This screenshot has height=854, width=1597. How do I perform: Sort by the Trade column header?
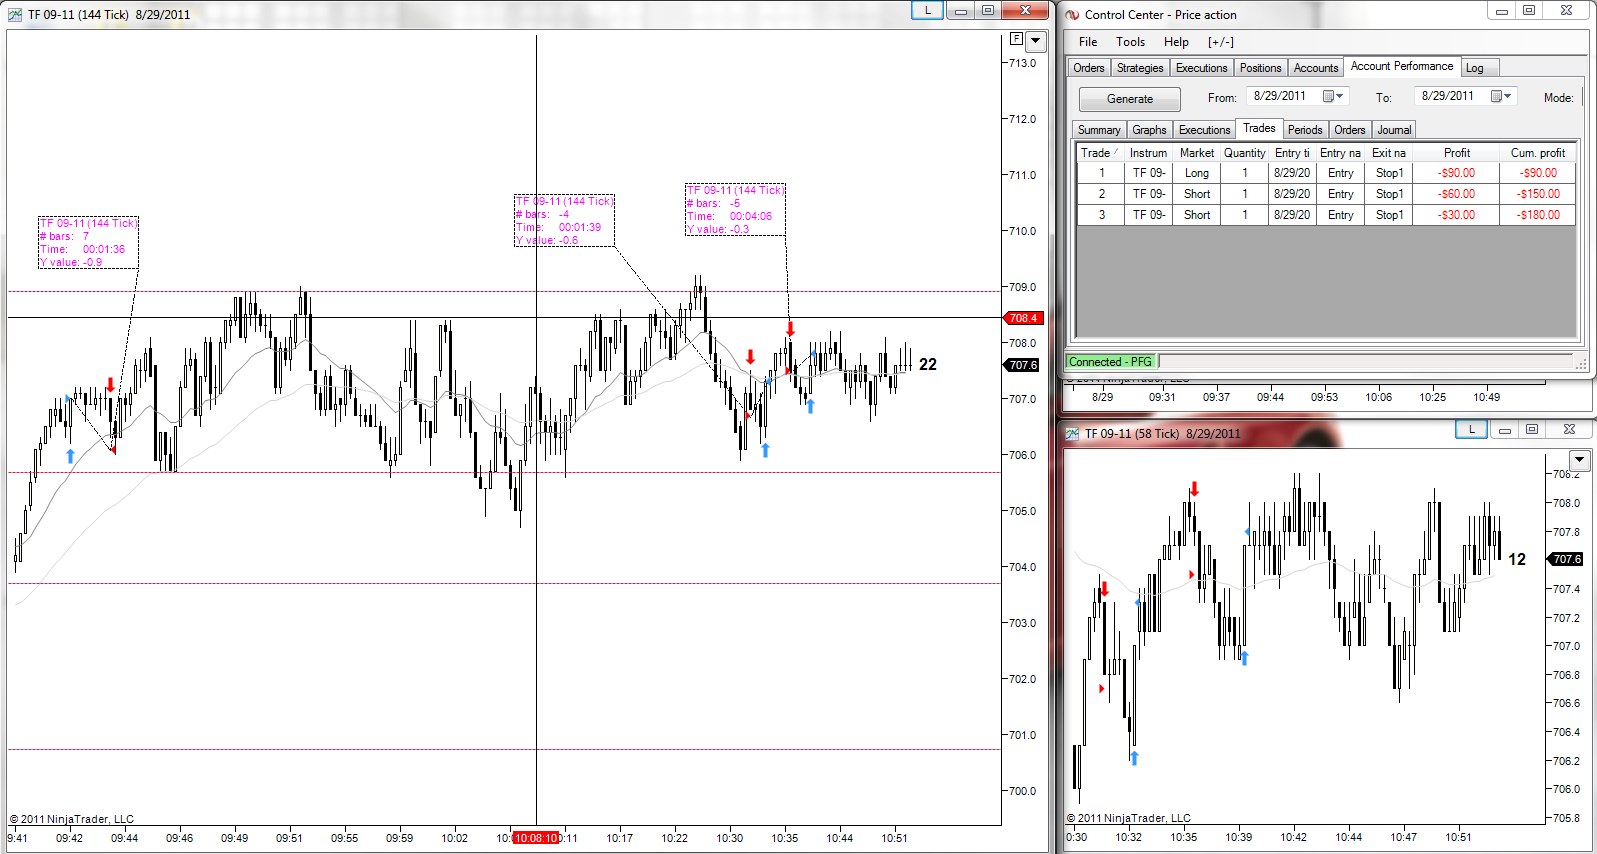(x=1099, y=153)
